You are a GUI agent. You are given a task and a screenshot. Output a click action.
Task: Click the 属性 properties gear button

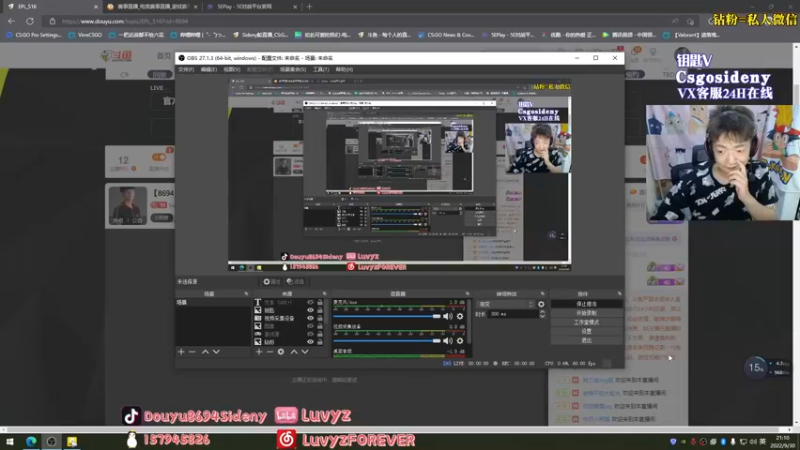(272, 282)
